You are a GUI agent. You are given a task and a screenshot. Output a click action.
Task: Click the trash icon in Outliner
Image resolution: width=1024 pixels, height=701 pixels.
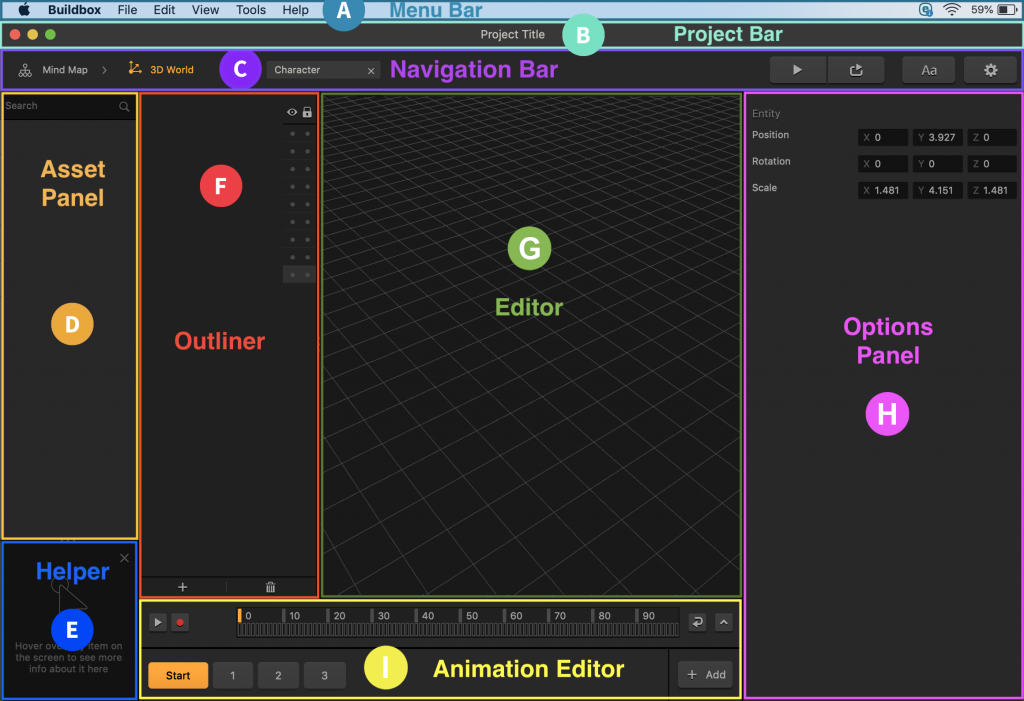click(270, 587)
